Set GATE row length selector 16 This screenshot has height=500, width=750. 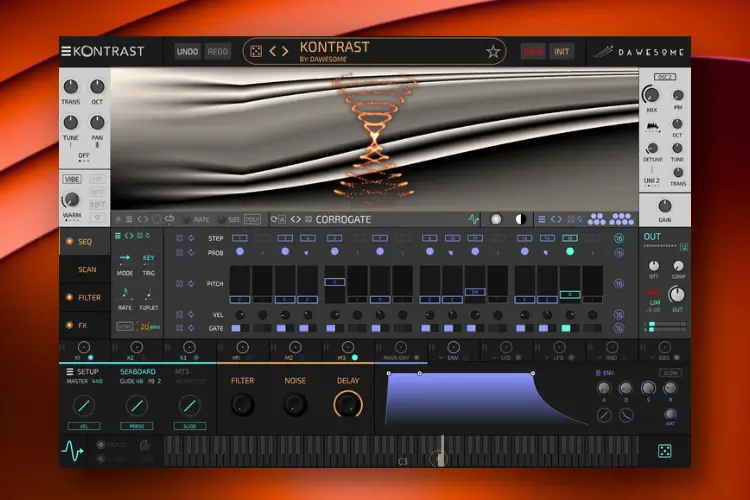618,328
